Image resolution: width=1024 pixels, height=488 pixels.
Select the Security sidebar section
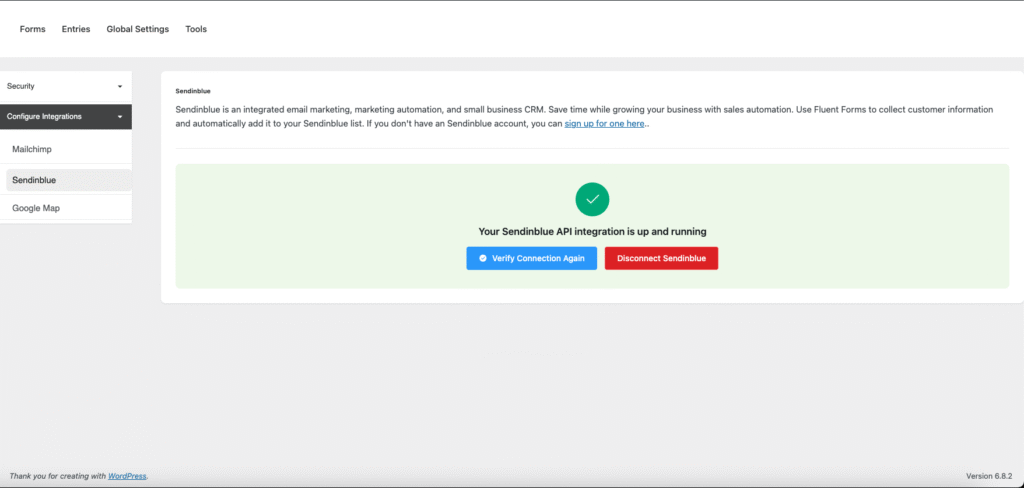[x=22, y=87]
